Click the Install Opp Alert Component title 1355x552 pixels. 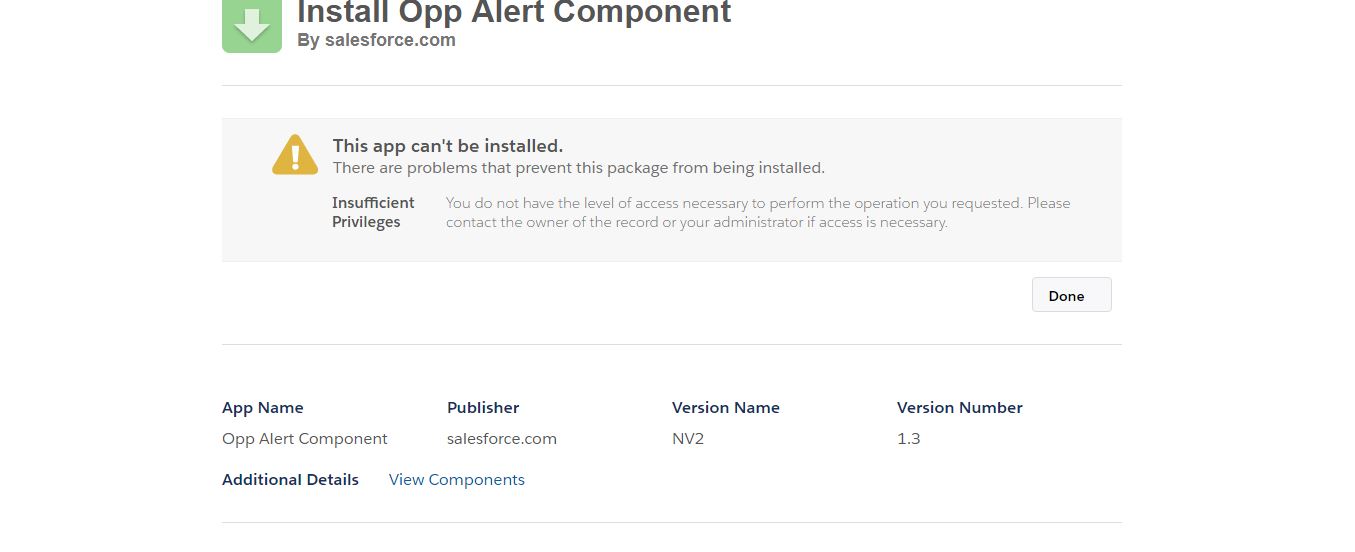pyautogui.click(x=514, y=13)
